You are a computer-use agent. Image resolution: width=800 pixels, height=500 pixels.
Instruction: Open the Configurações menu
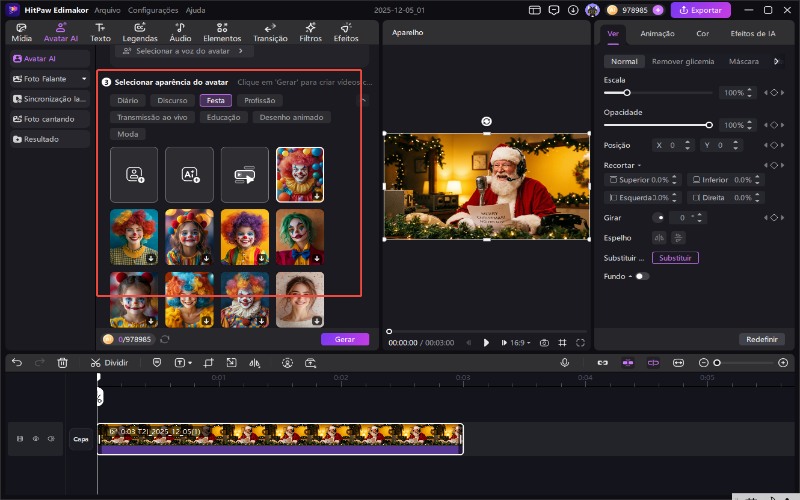(x=153, y=9)
